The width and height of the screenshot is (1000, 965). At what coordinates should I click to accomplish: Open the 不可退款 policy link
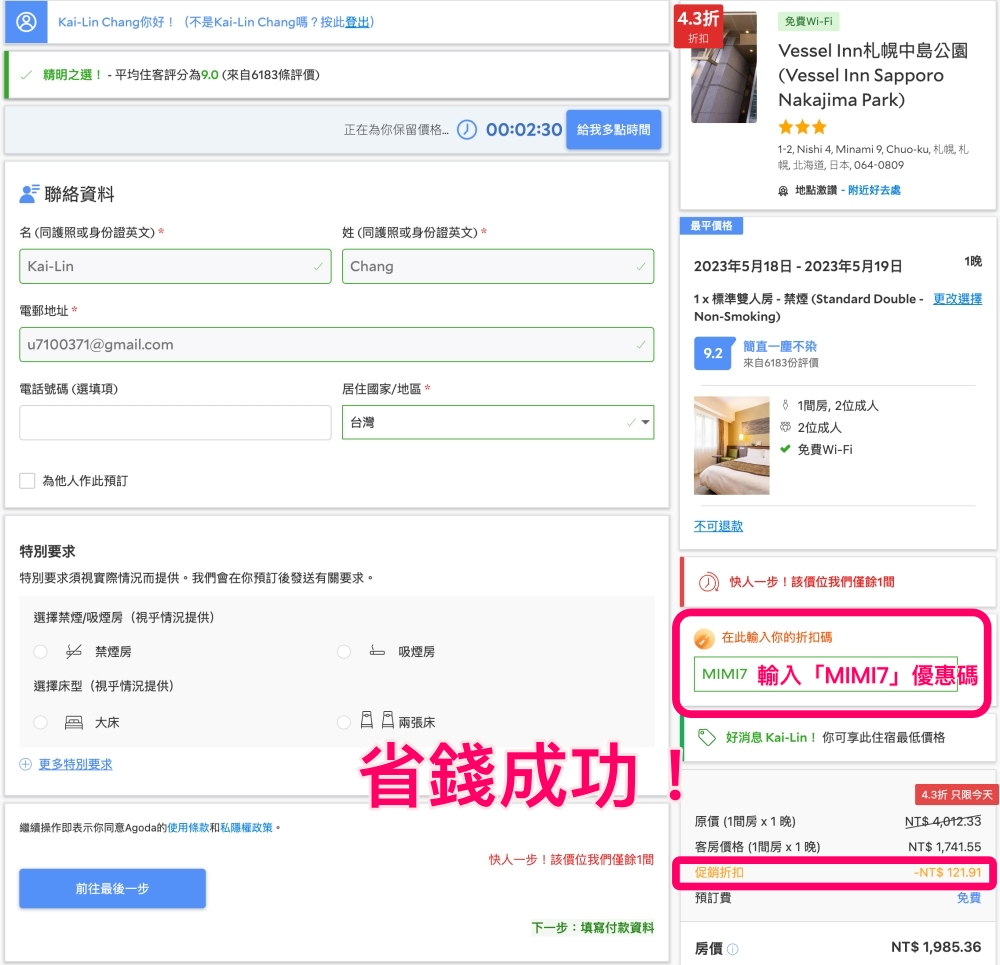click(x=718, y=526)
